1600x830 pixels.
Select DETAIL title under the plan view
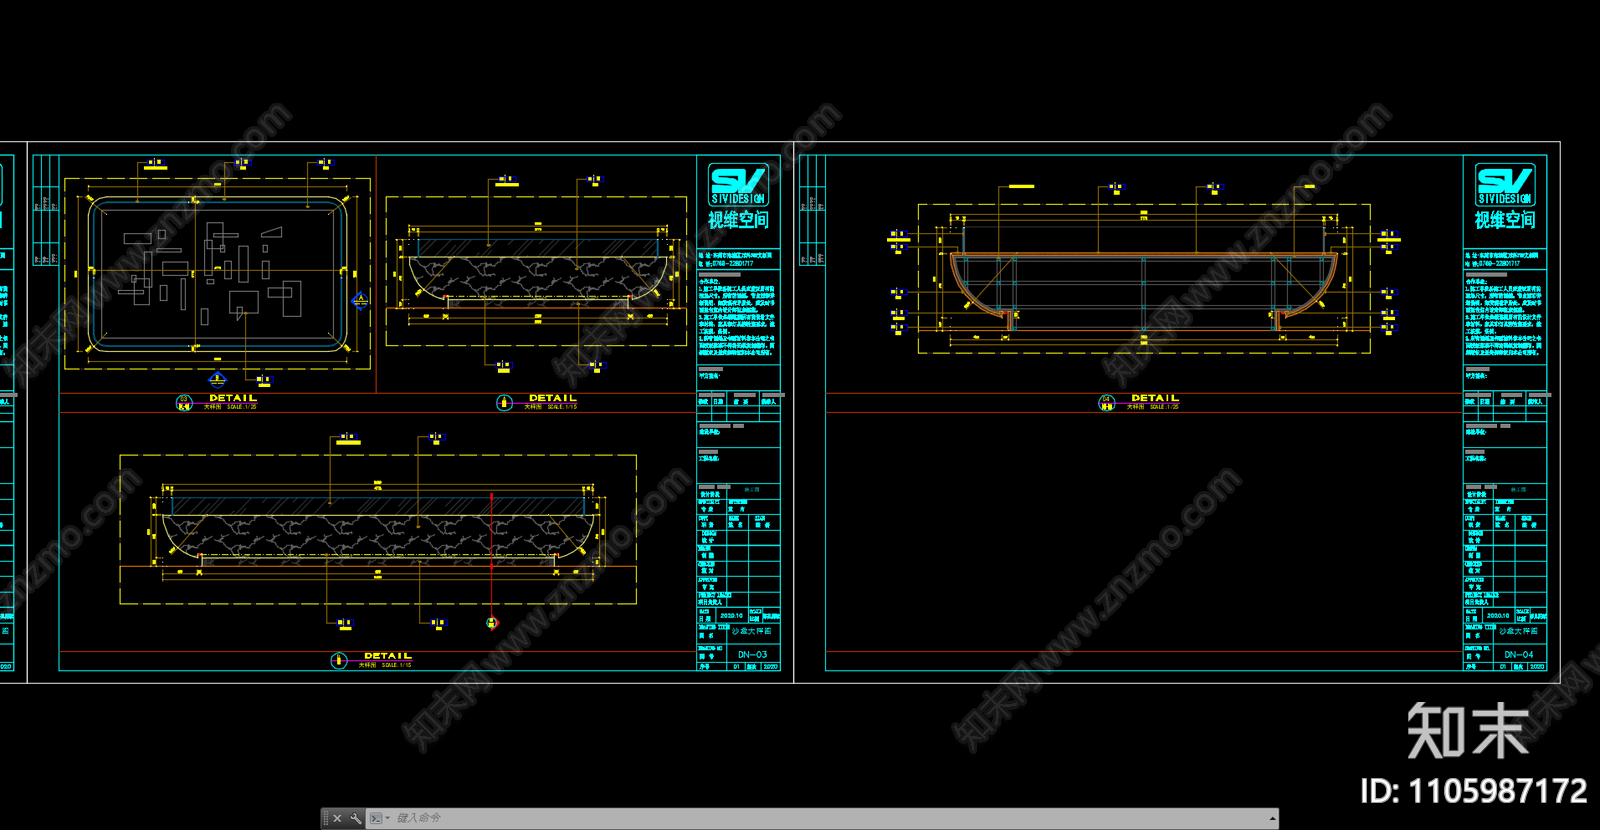click(233, 398)
